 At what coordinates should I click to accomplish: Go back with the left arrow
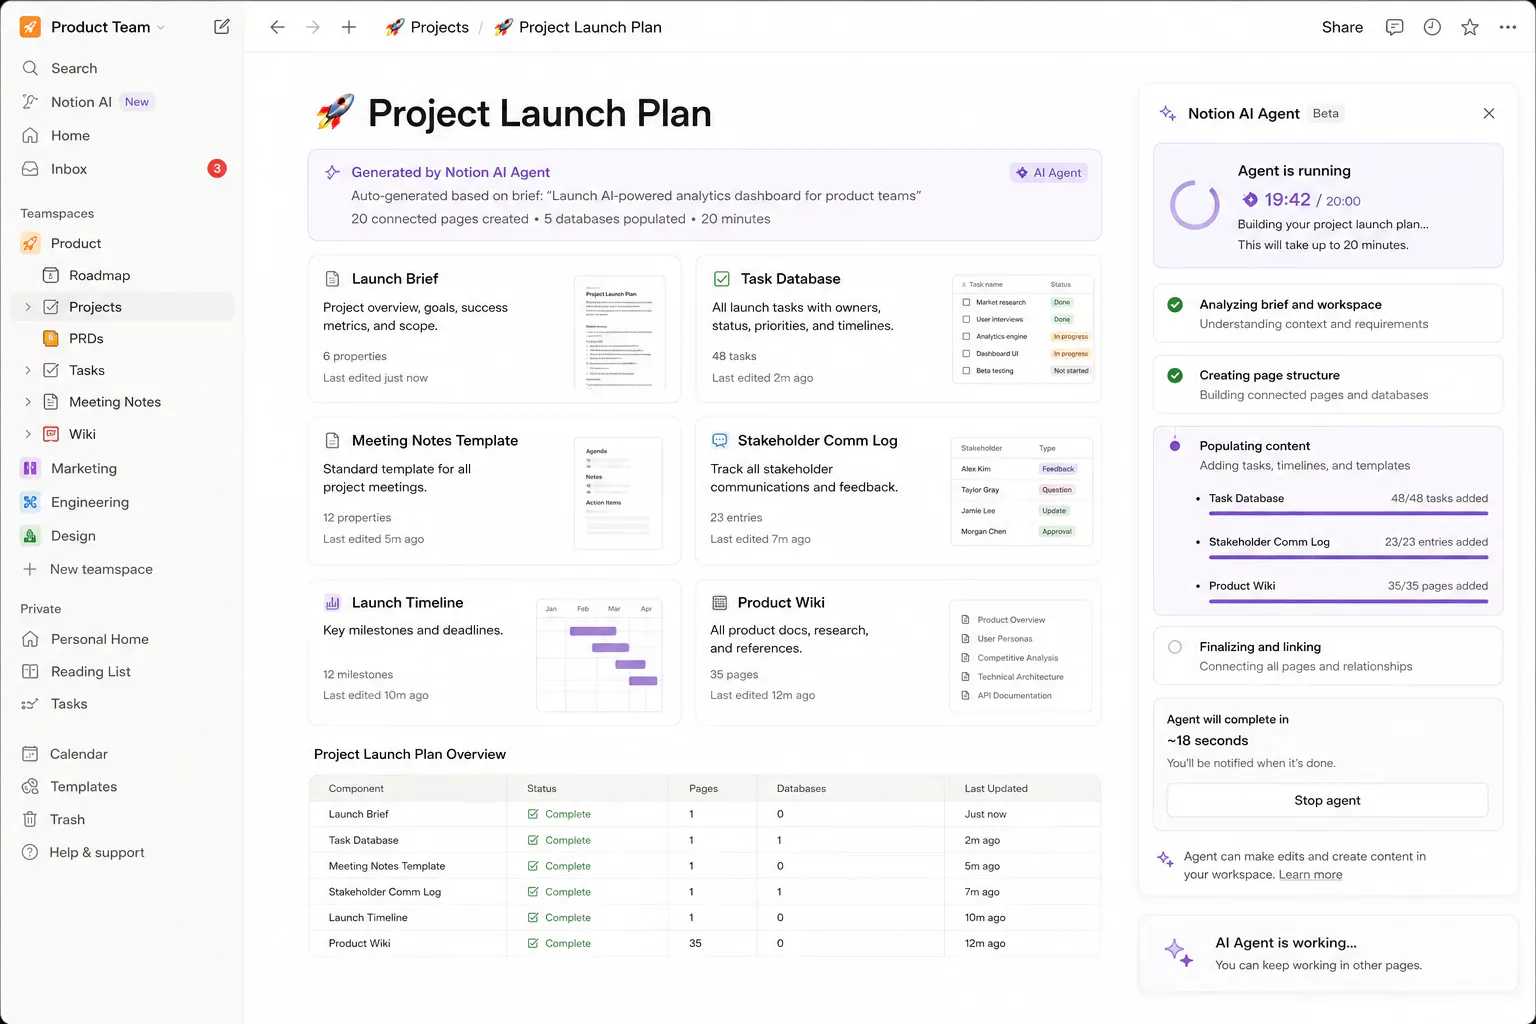click(x=277, y=27)
